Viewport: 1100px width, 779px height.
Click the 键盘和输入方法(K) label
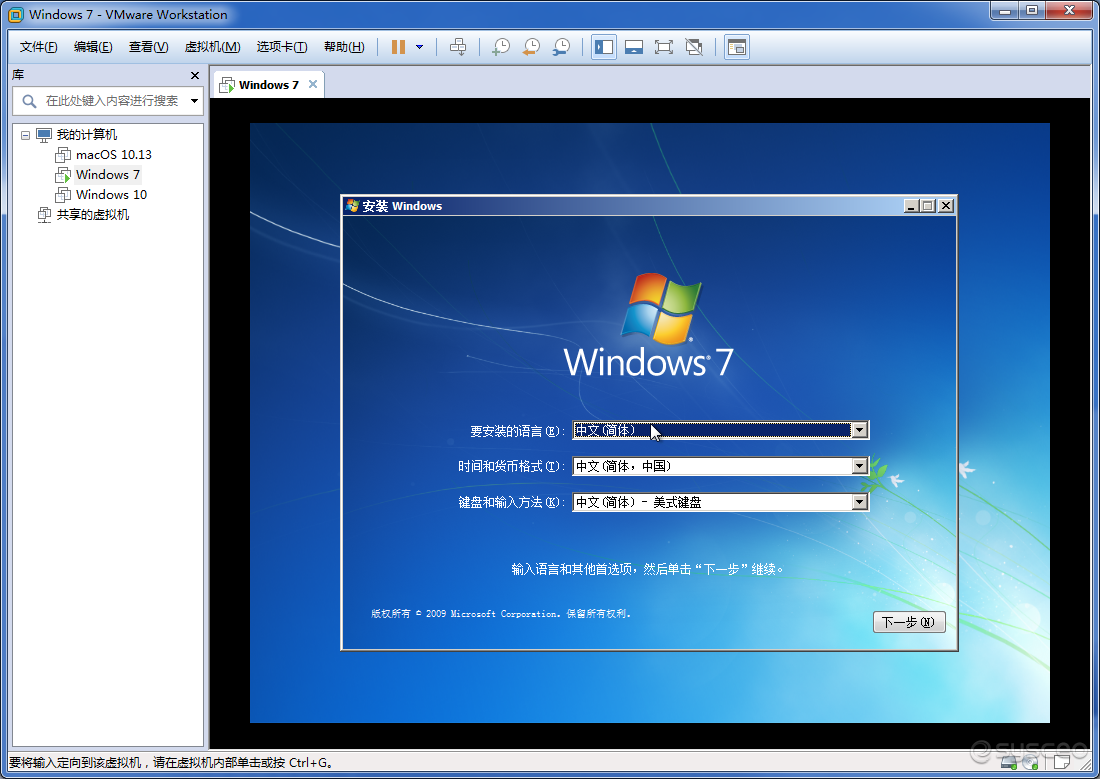[x=511, y=502]
